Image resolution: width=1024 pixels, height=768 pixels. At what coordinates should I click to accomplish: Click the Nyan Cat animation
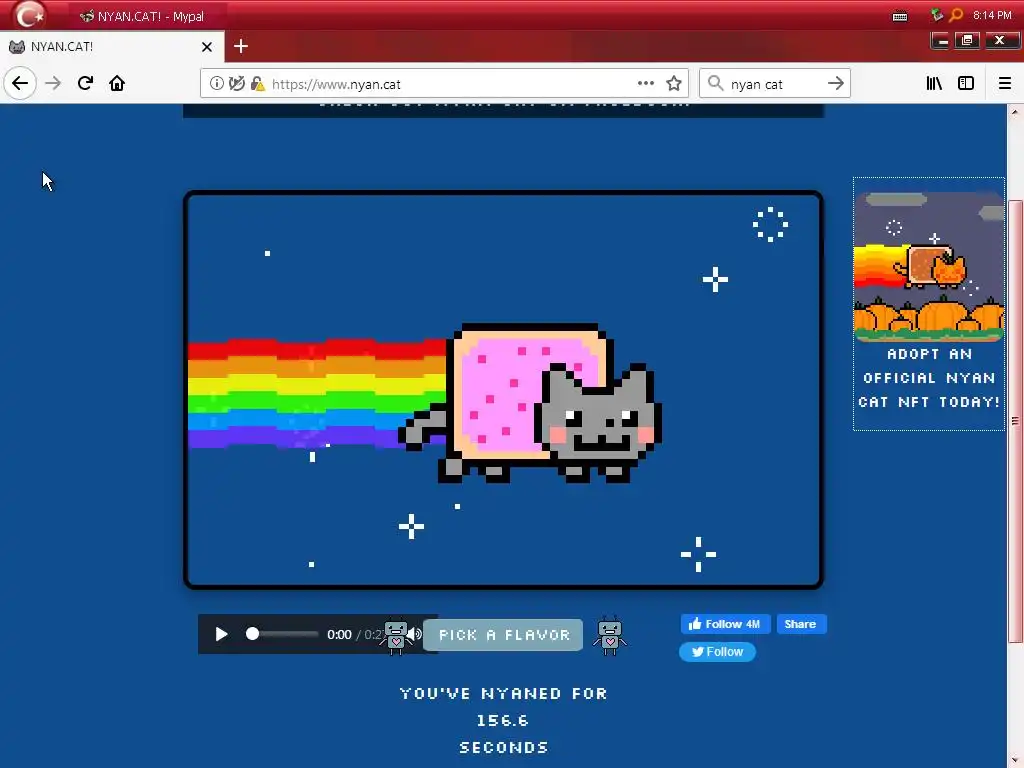pyautogui.click(x=503, y=390)
